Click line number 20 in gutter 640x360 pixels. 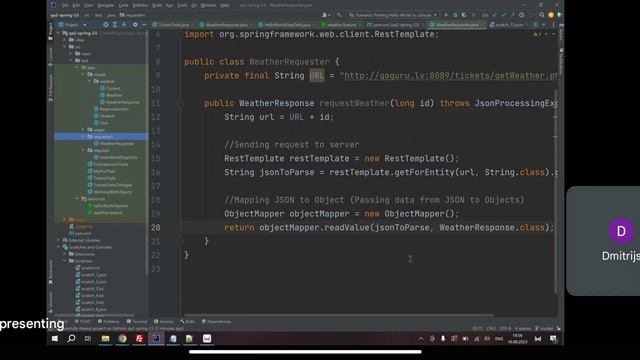click(156, 228)
